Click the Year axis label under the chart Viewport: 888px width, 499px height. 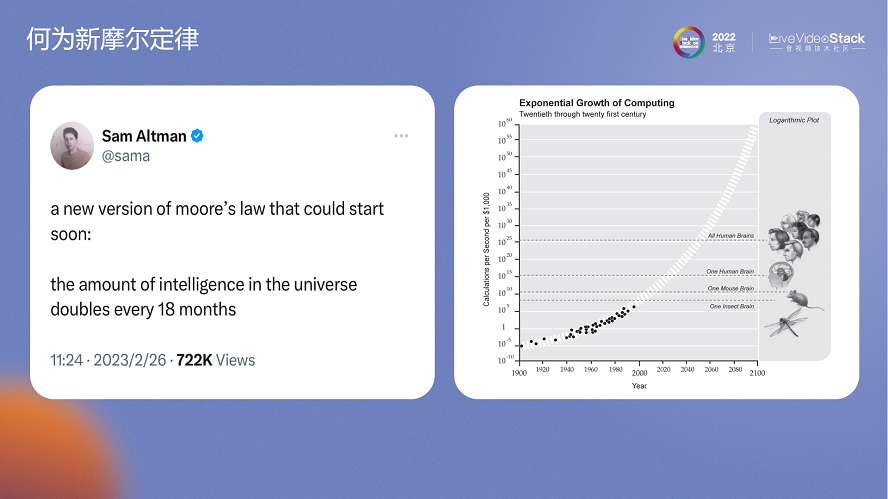coord(638,386)
